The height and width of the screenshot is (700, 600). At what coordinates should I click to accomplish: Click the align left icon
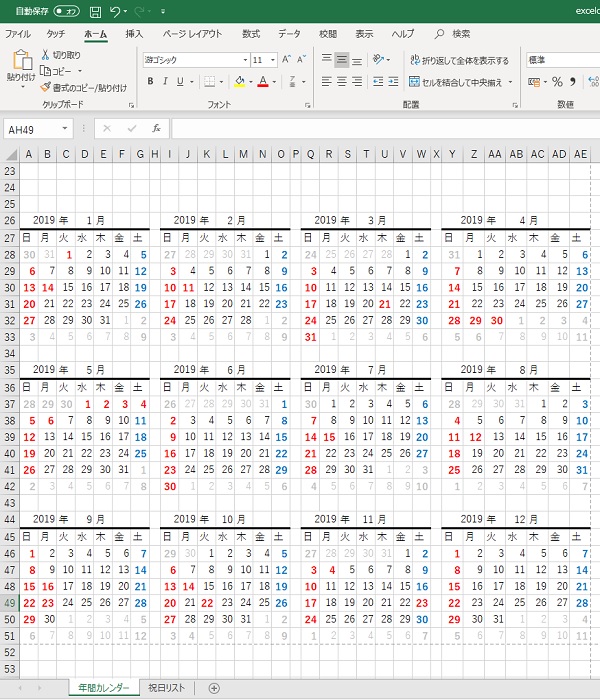point(327,81)
